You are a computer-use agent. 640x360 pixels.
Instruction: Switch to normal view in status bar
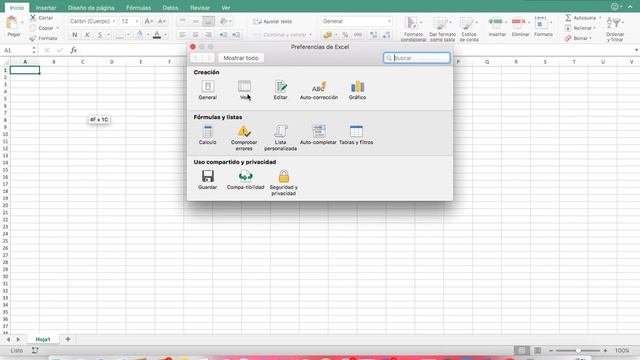[522, 350]
